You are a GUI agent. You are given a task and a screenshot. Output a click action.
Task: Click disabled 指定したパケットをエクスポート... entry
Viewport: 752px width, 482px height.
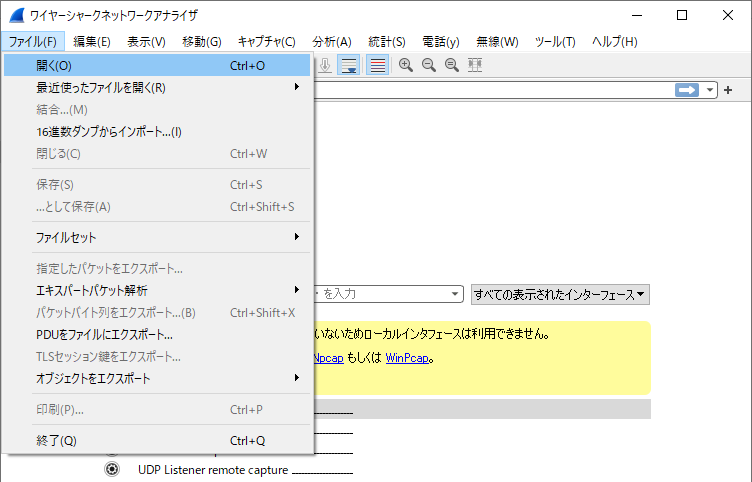tap(157, 268)
